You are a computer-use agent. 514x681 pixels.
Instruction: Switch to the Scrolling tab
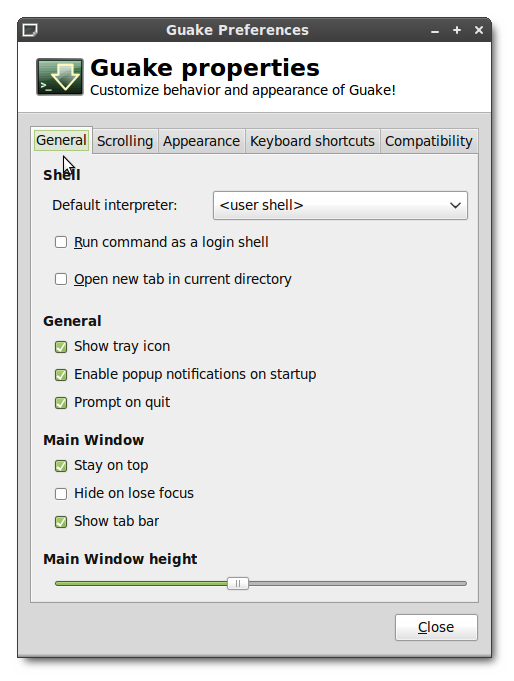coord(125,141)
